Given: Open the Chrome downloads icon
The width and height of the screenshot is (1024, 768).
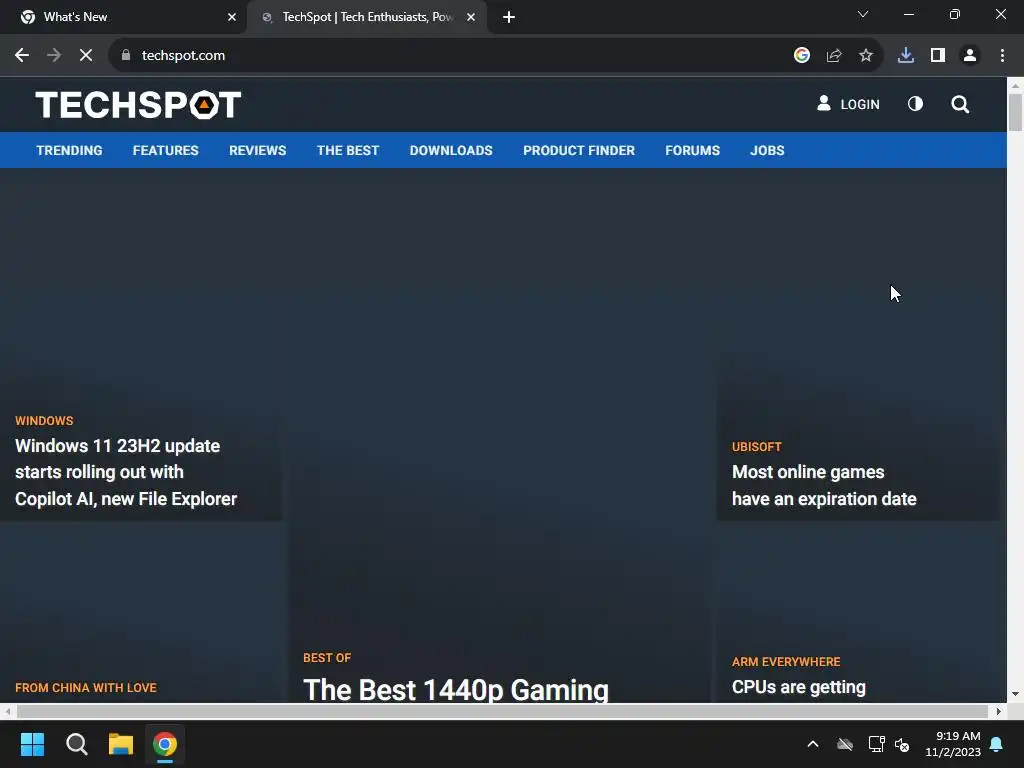Looking at the screenshot, I should [x=905, y=56].
